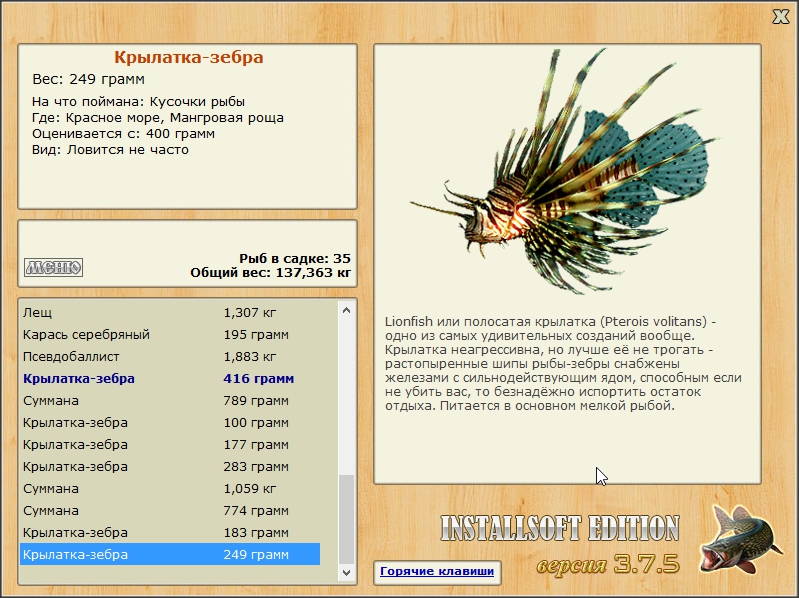Select the Крылатка-зебра 183 грамм row
The height and width of the screenshot is (598, 799).
pyautogui.click(x=170, y=532)
